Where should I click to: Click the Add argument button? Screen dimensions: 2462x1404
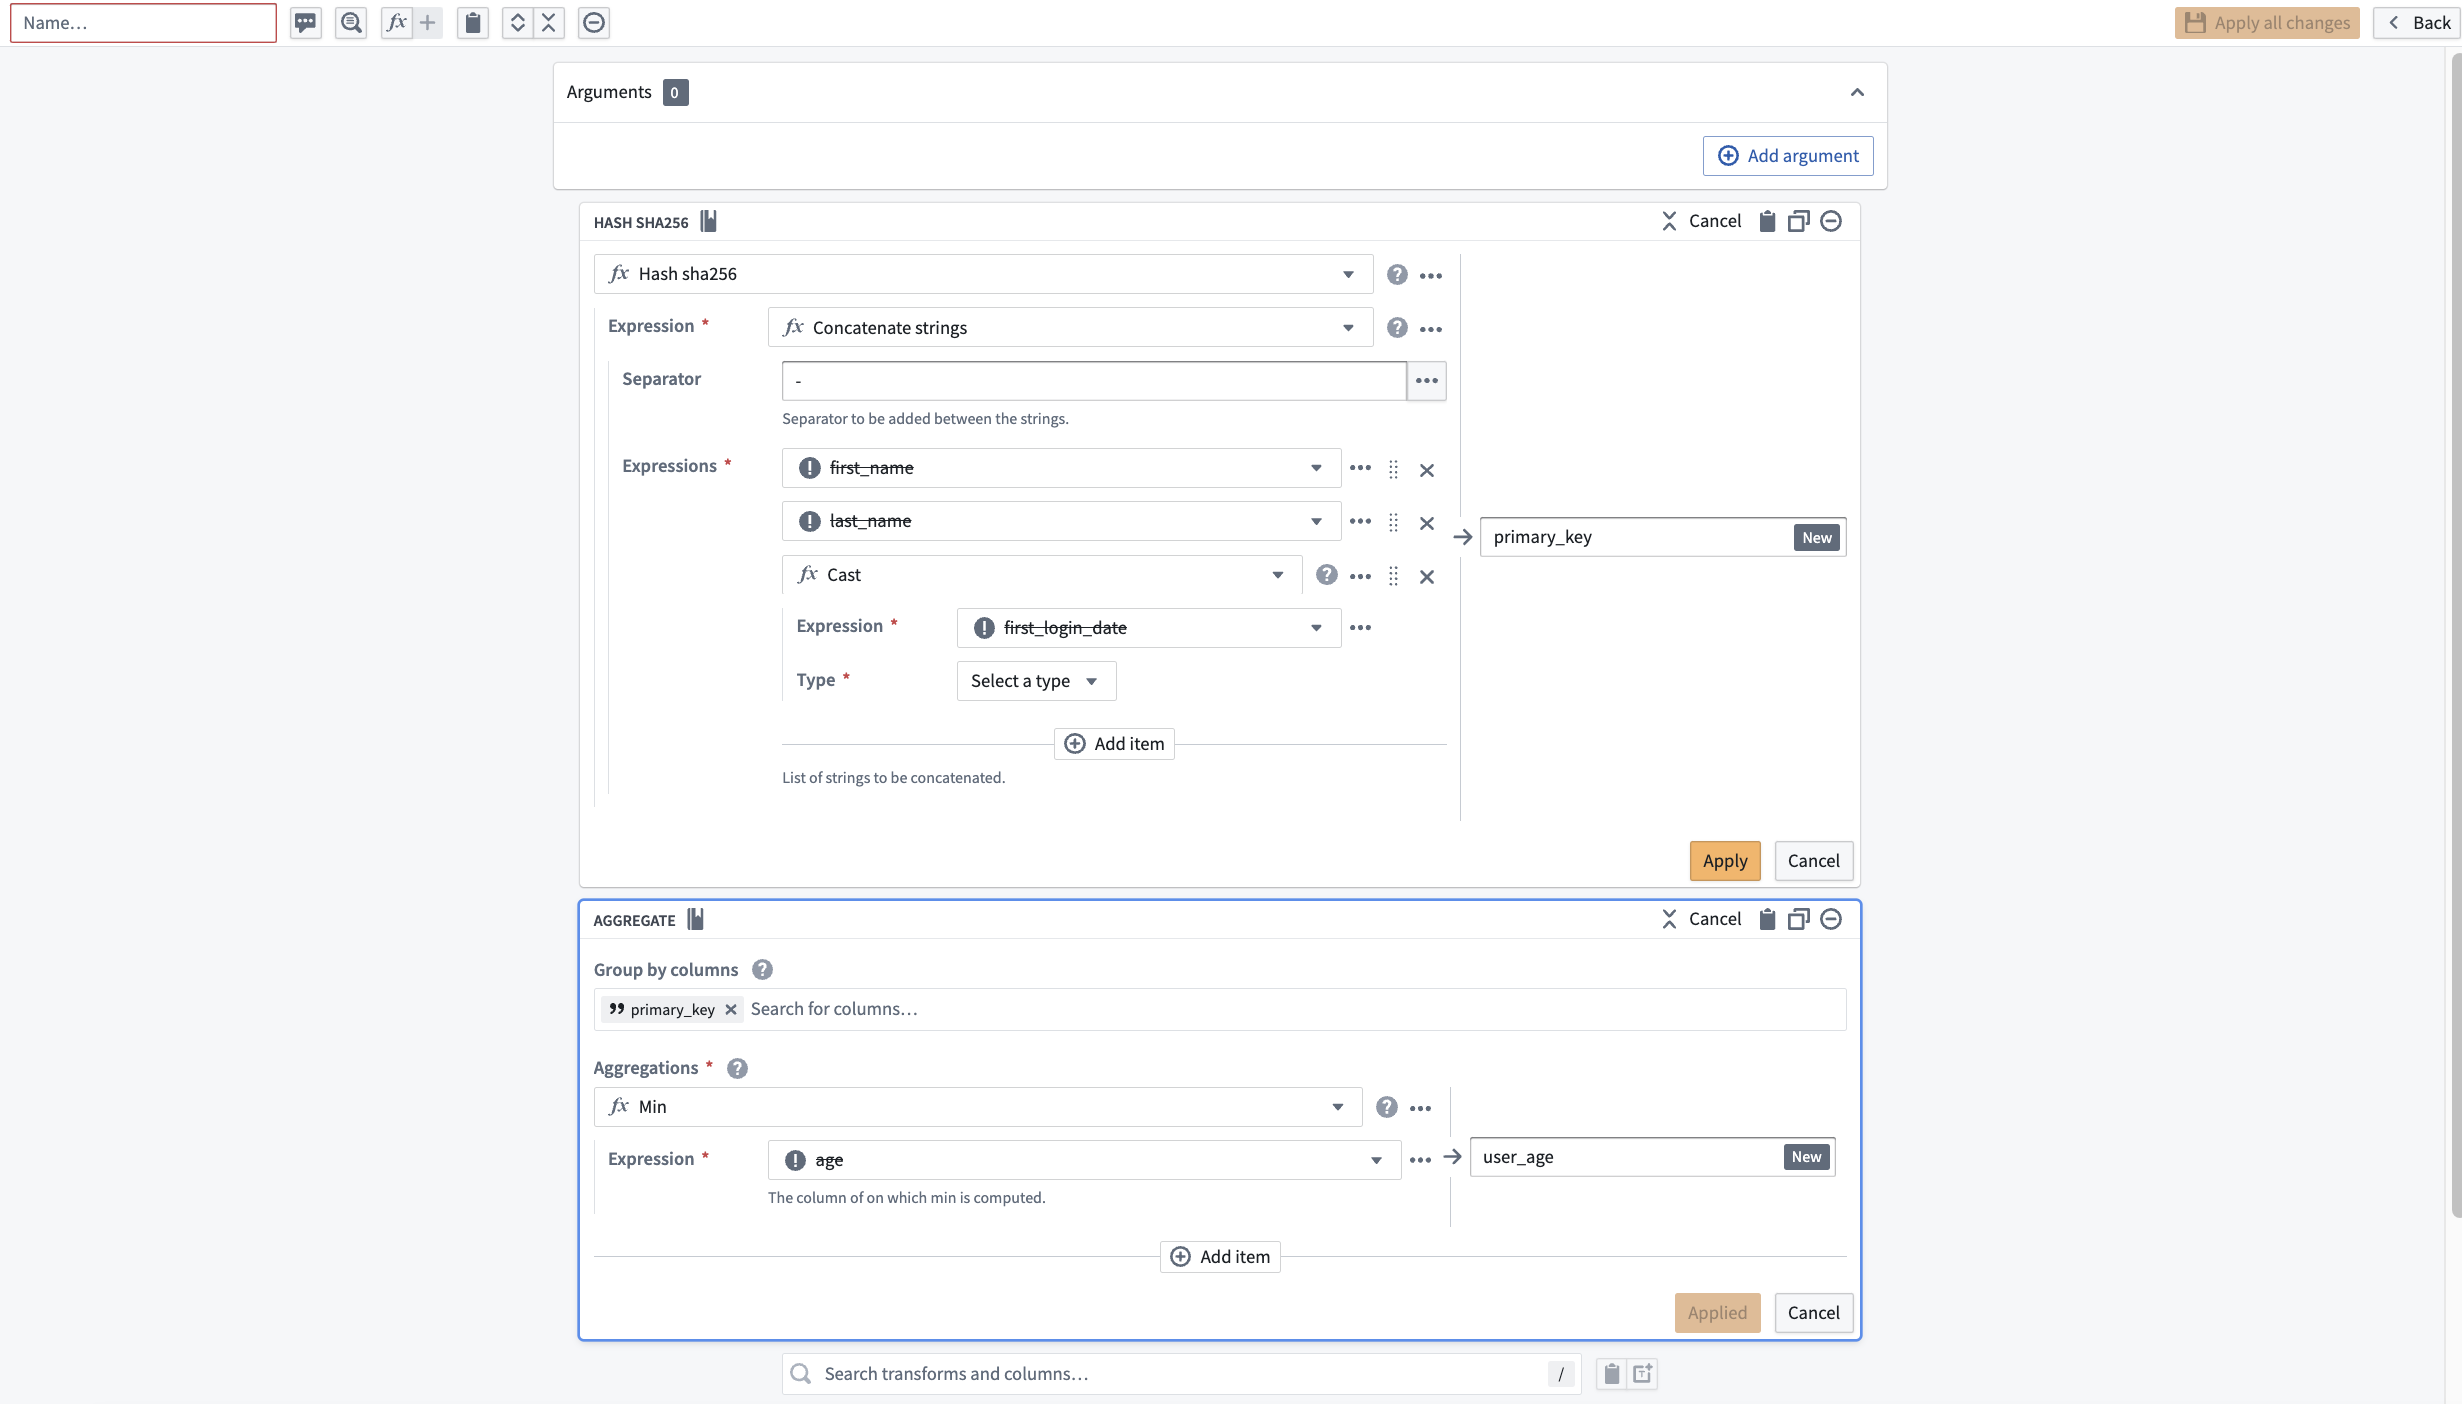[x=1788, y=156]
